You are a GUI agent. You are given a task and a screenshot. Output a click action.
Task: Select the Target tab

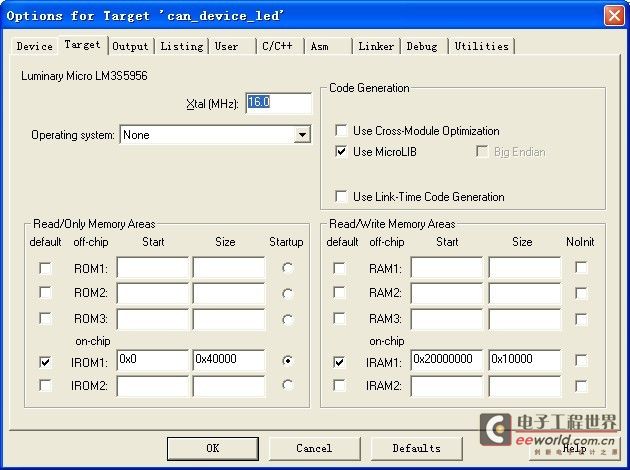tap(82, 45)
